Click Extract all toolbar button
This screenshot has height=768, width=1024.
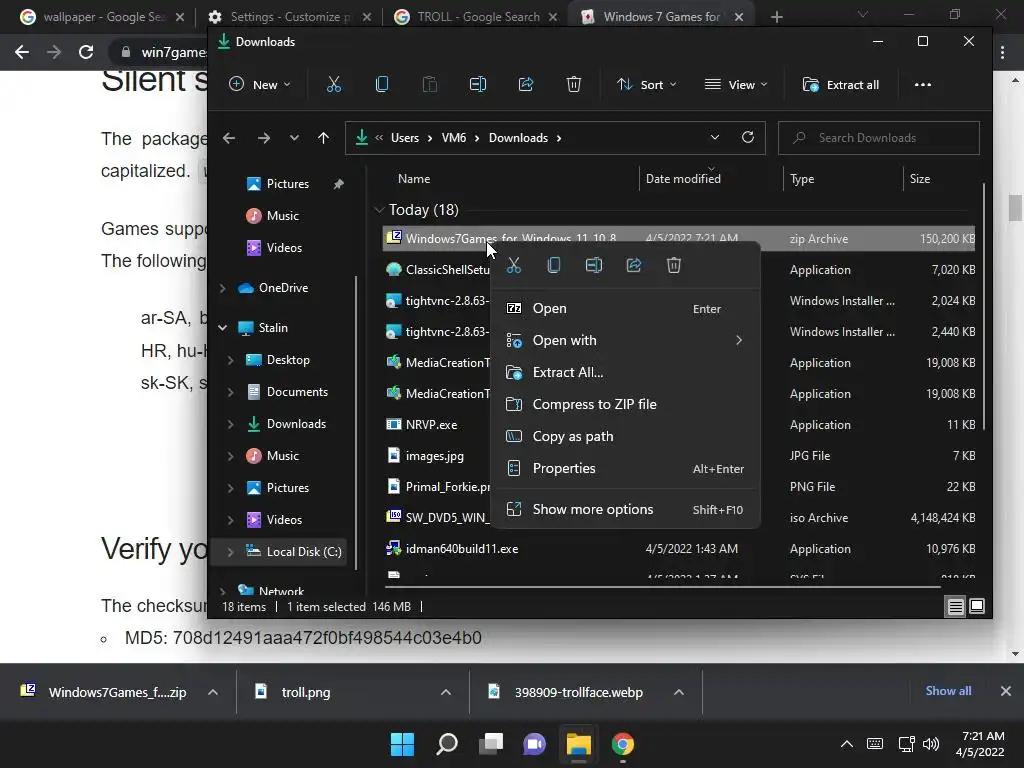point(840,84)
